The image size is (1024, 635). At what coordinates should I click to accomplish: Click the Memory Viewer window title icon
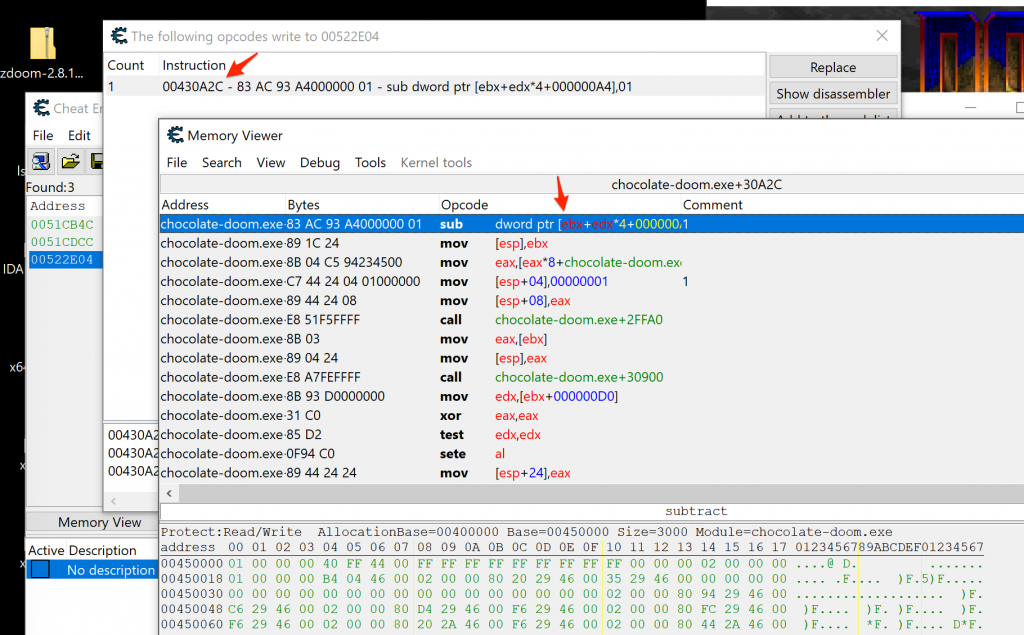pos(175,135)
